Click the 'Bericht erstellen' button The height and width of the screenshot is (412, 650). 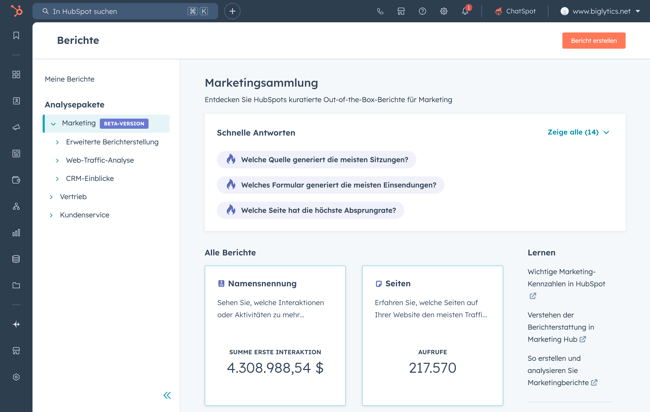[x=594, y=41]
